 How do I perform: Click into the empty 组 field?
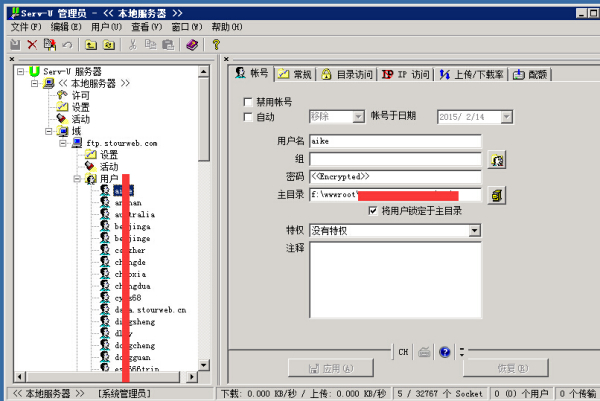[x=395, y=159]
